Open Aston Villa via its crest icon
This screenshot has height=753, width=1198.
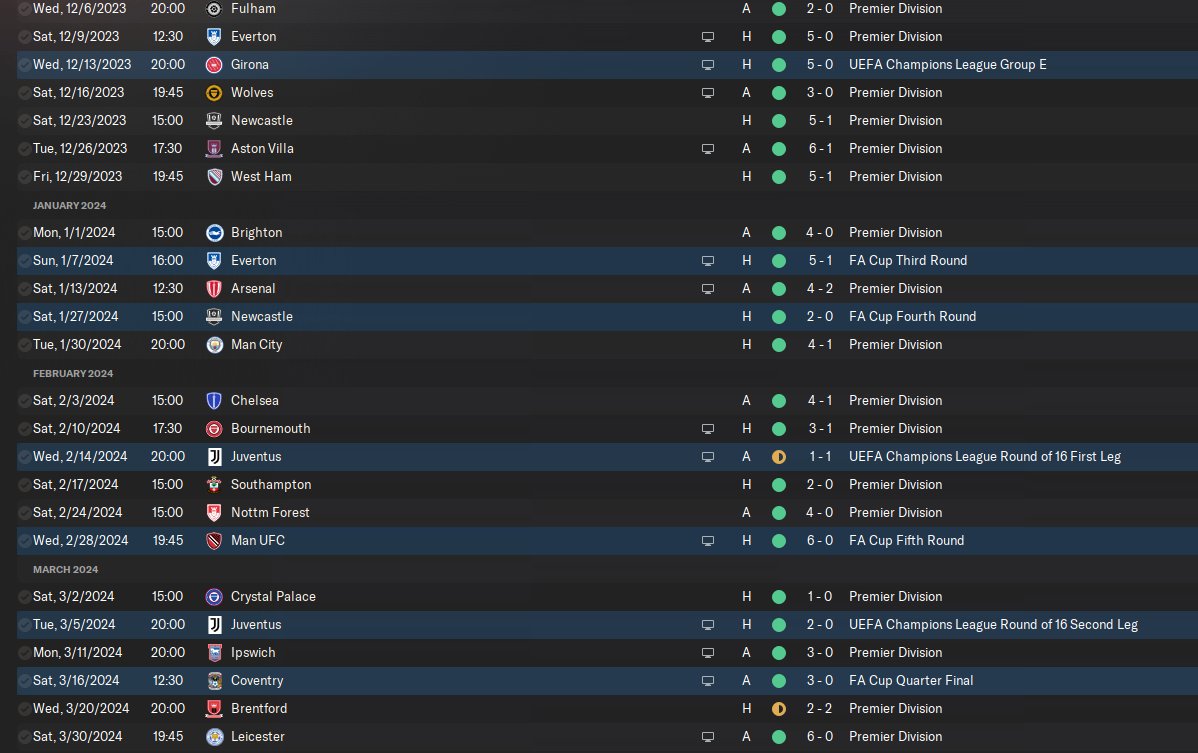point(214,149)
